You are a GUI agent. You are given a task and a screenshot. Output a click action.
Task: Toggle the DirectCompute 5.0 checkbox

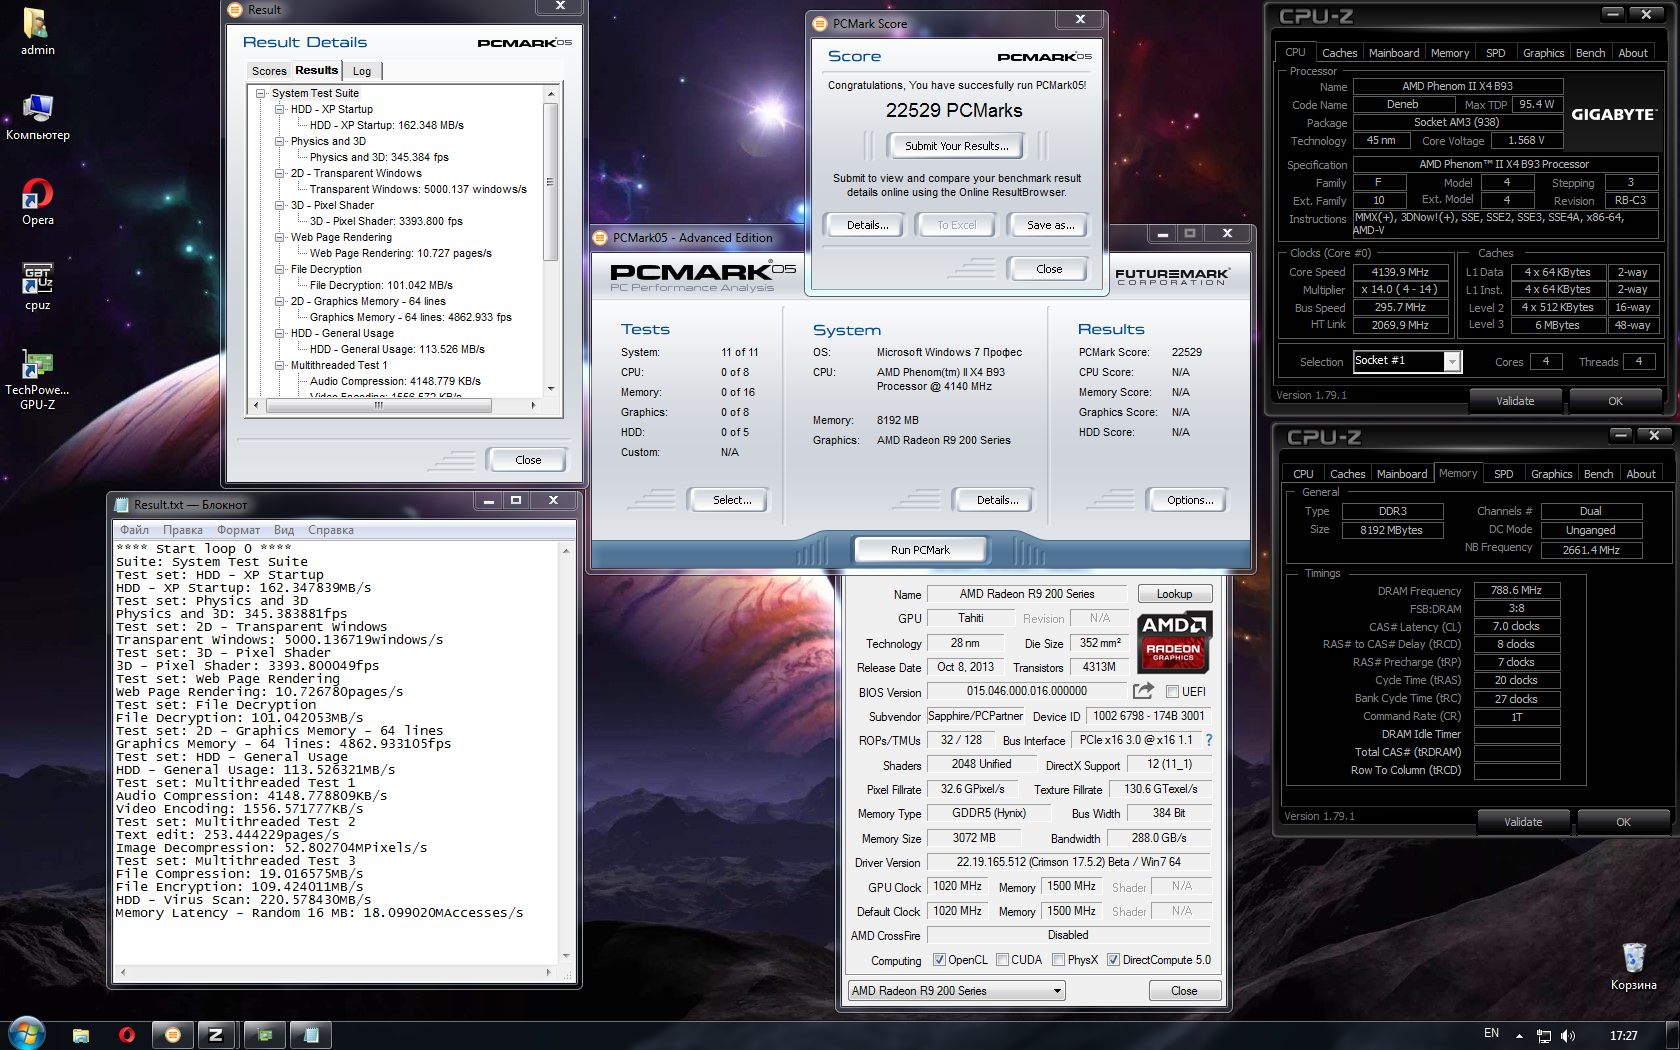pos(1113,960)
